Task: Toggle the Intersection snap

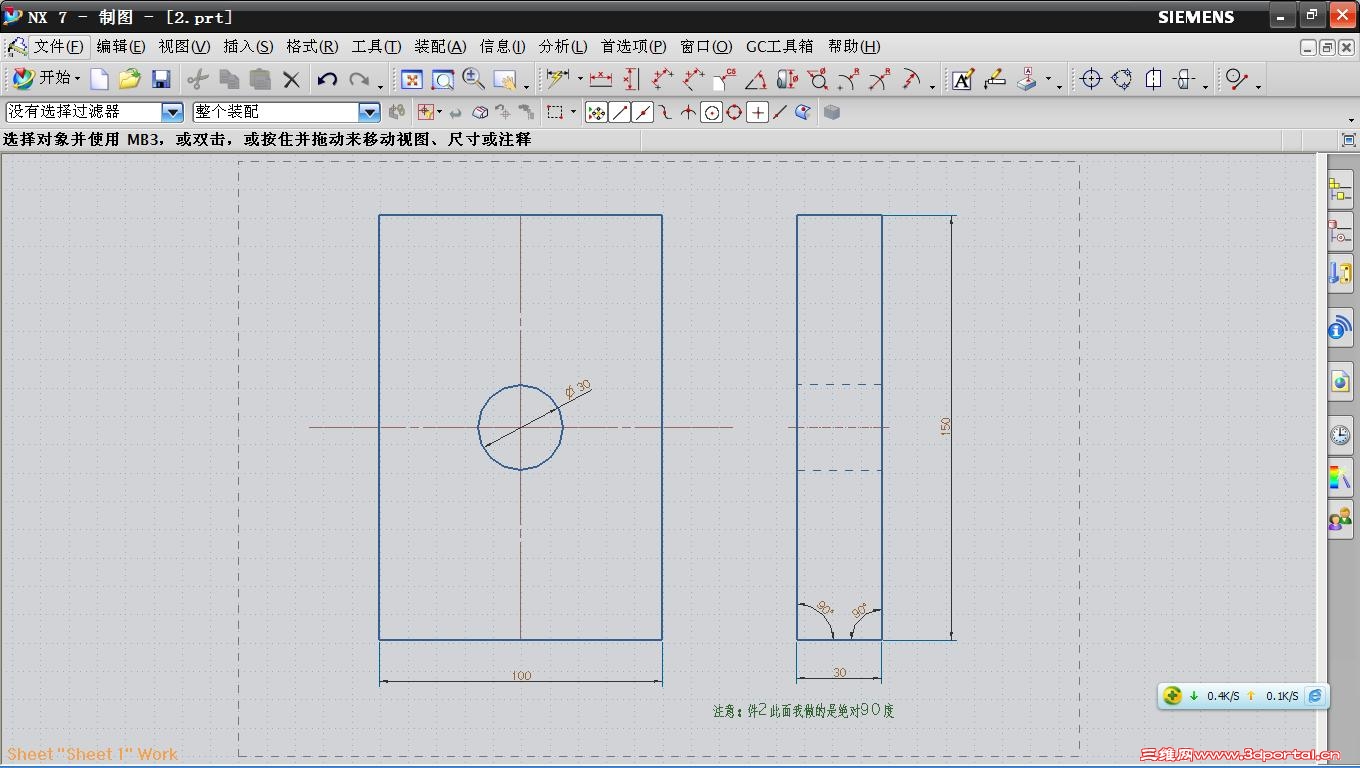Action: pos(688,112)
